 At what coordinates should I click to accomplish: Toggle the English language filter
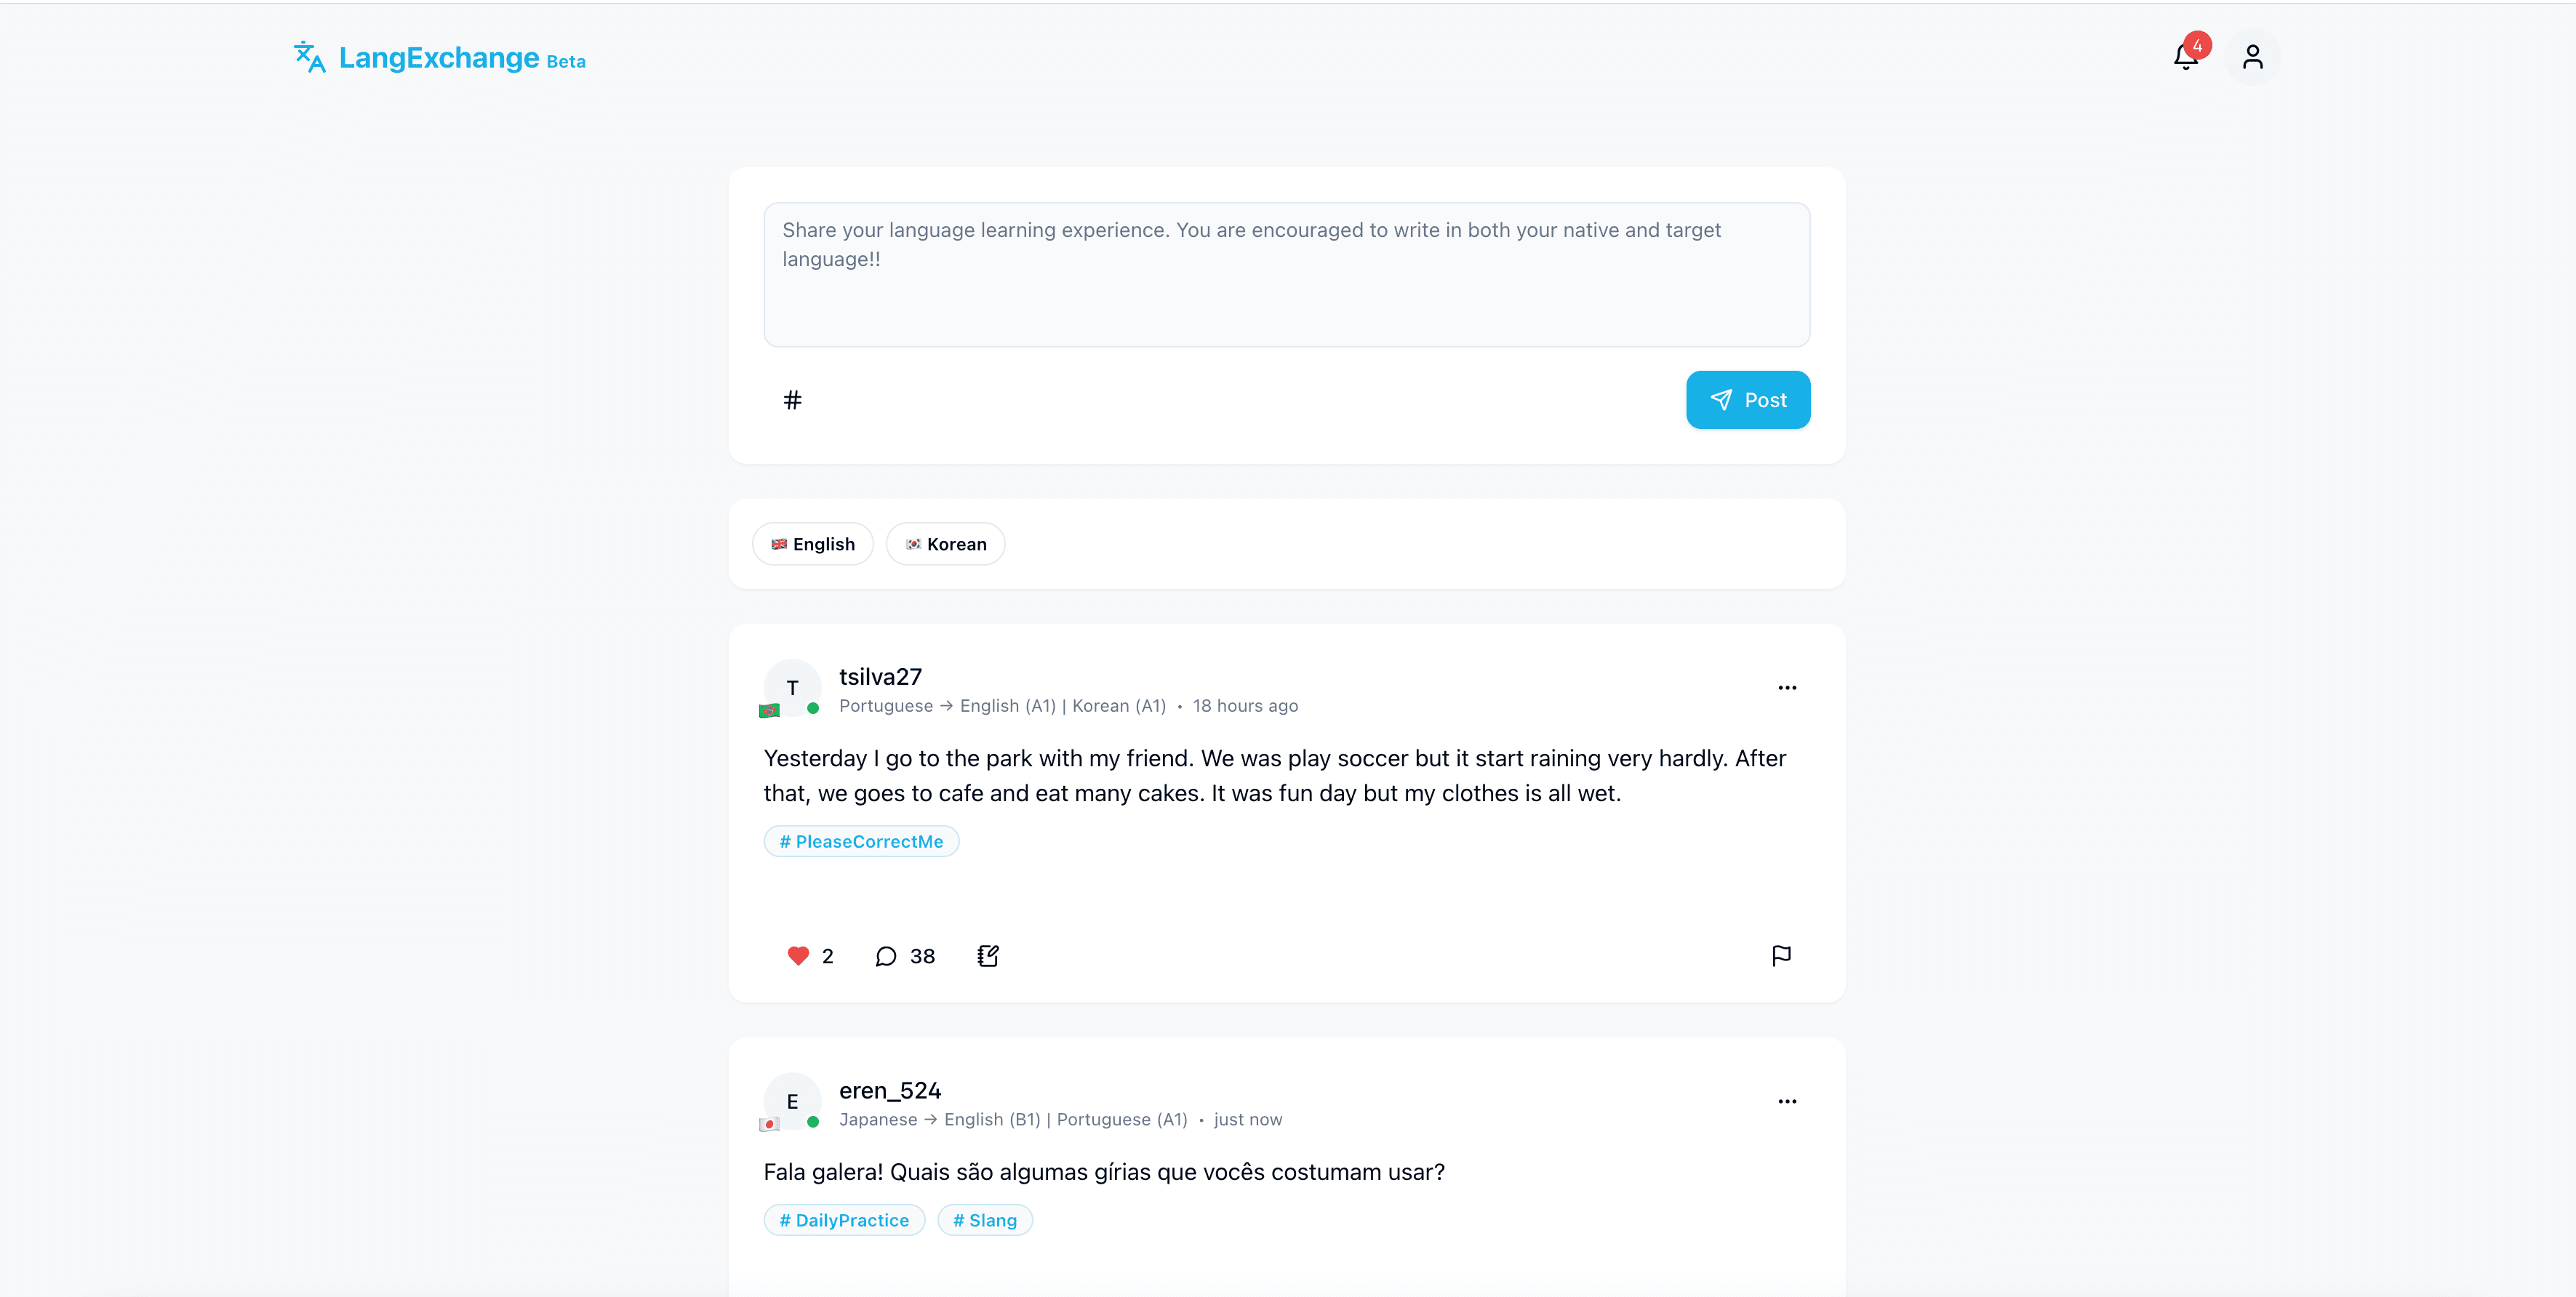tap(812, 544)
